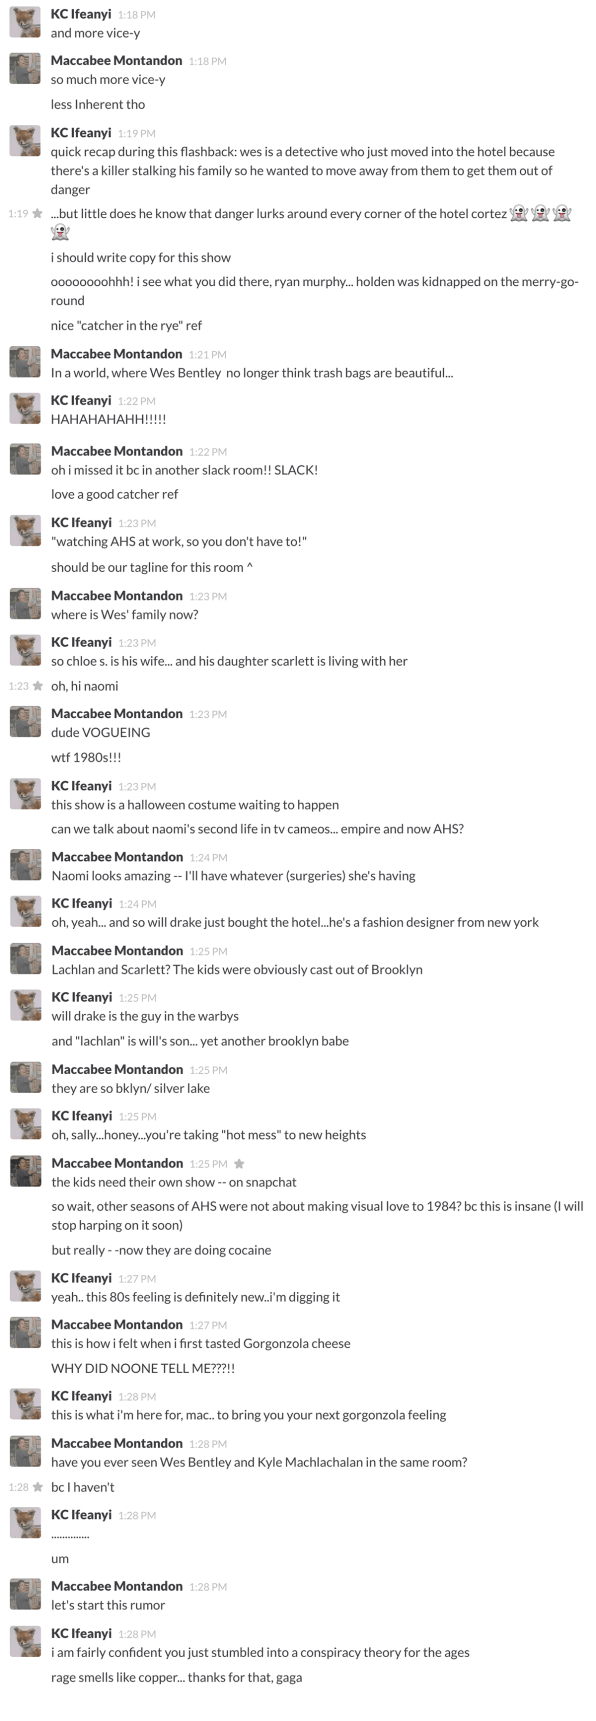Screen dimensions: 596x1721
Task: Open KC Ifeanyi's avatar next to 'HAHAHAHAHH!!!!!'
Action: [25, 409]
